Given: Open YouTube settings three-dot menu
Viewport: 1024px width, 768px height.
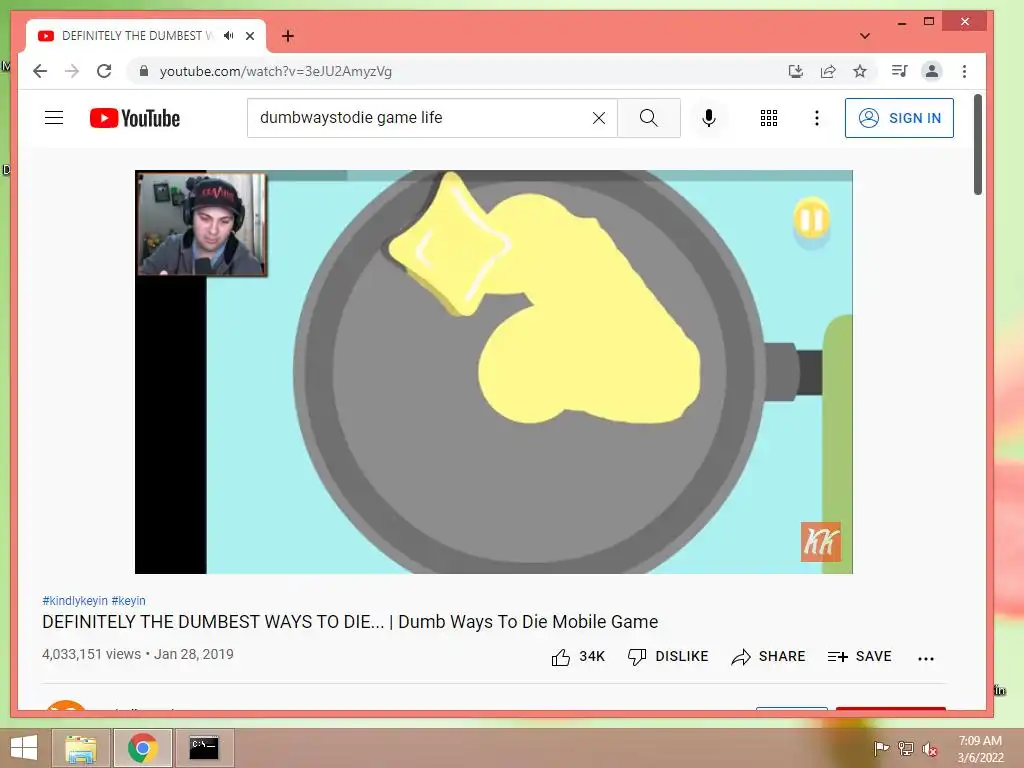Looking at the screenshot, I should click(816, 118).
